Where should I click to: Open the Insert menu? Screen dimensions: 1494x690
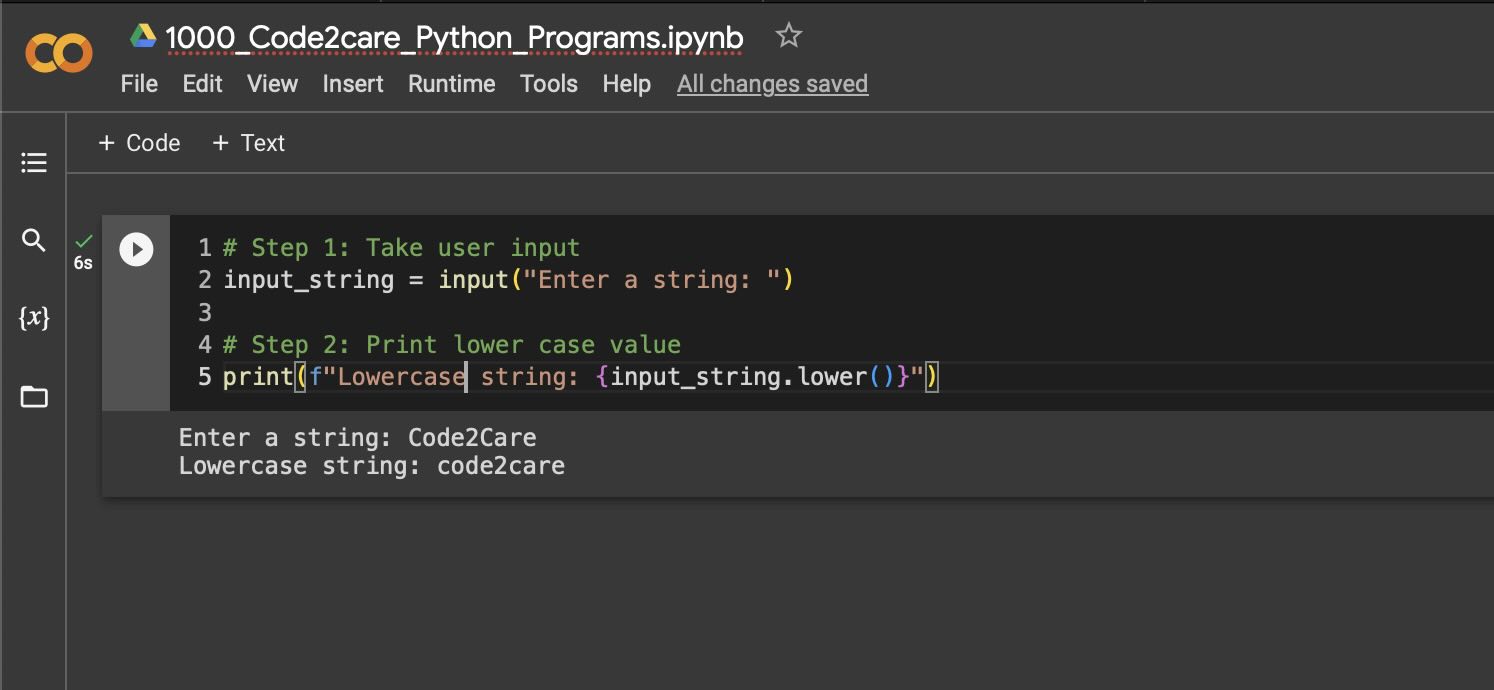pos(352,84)
